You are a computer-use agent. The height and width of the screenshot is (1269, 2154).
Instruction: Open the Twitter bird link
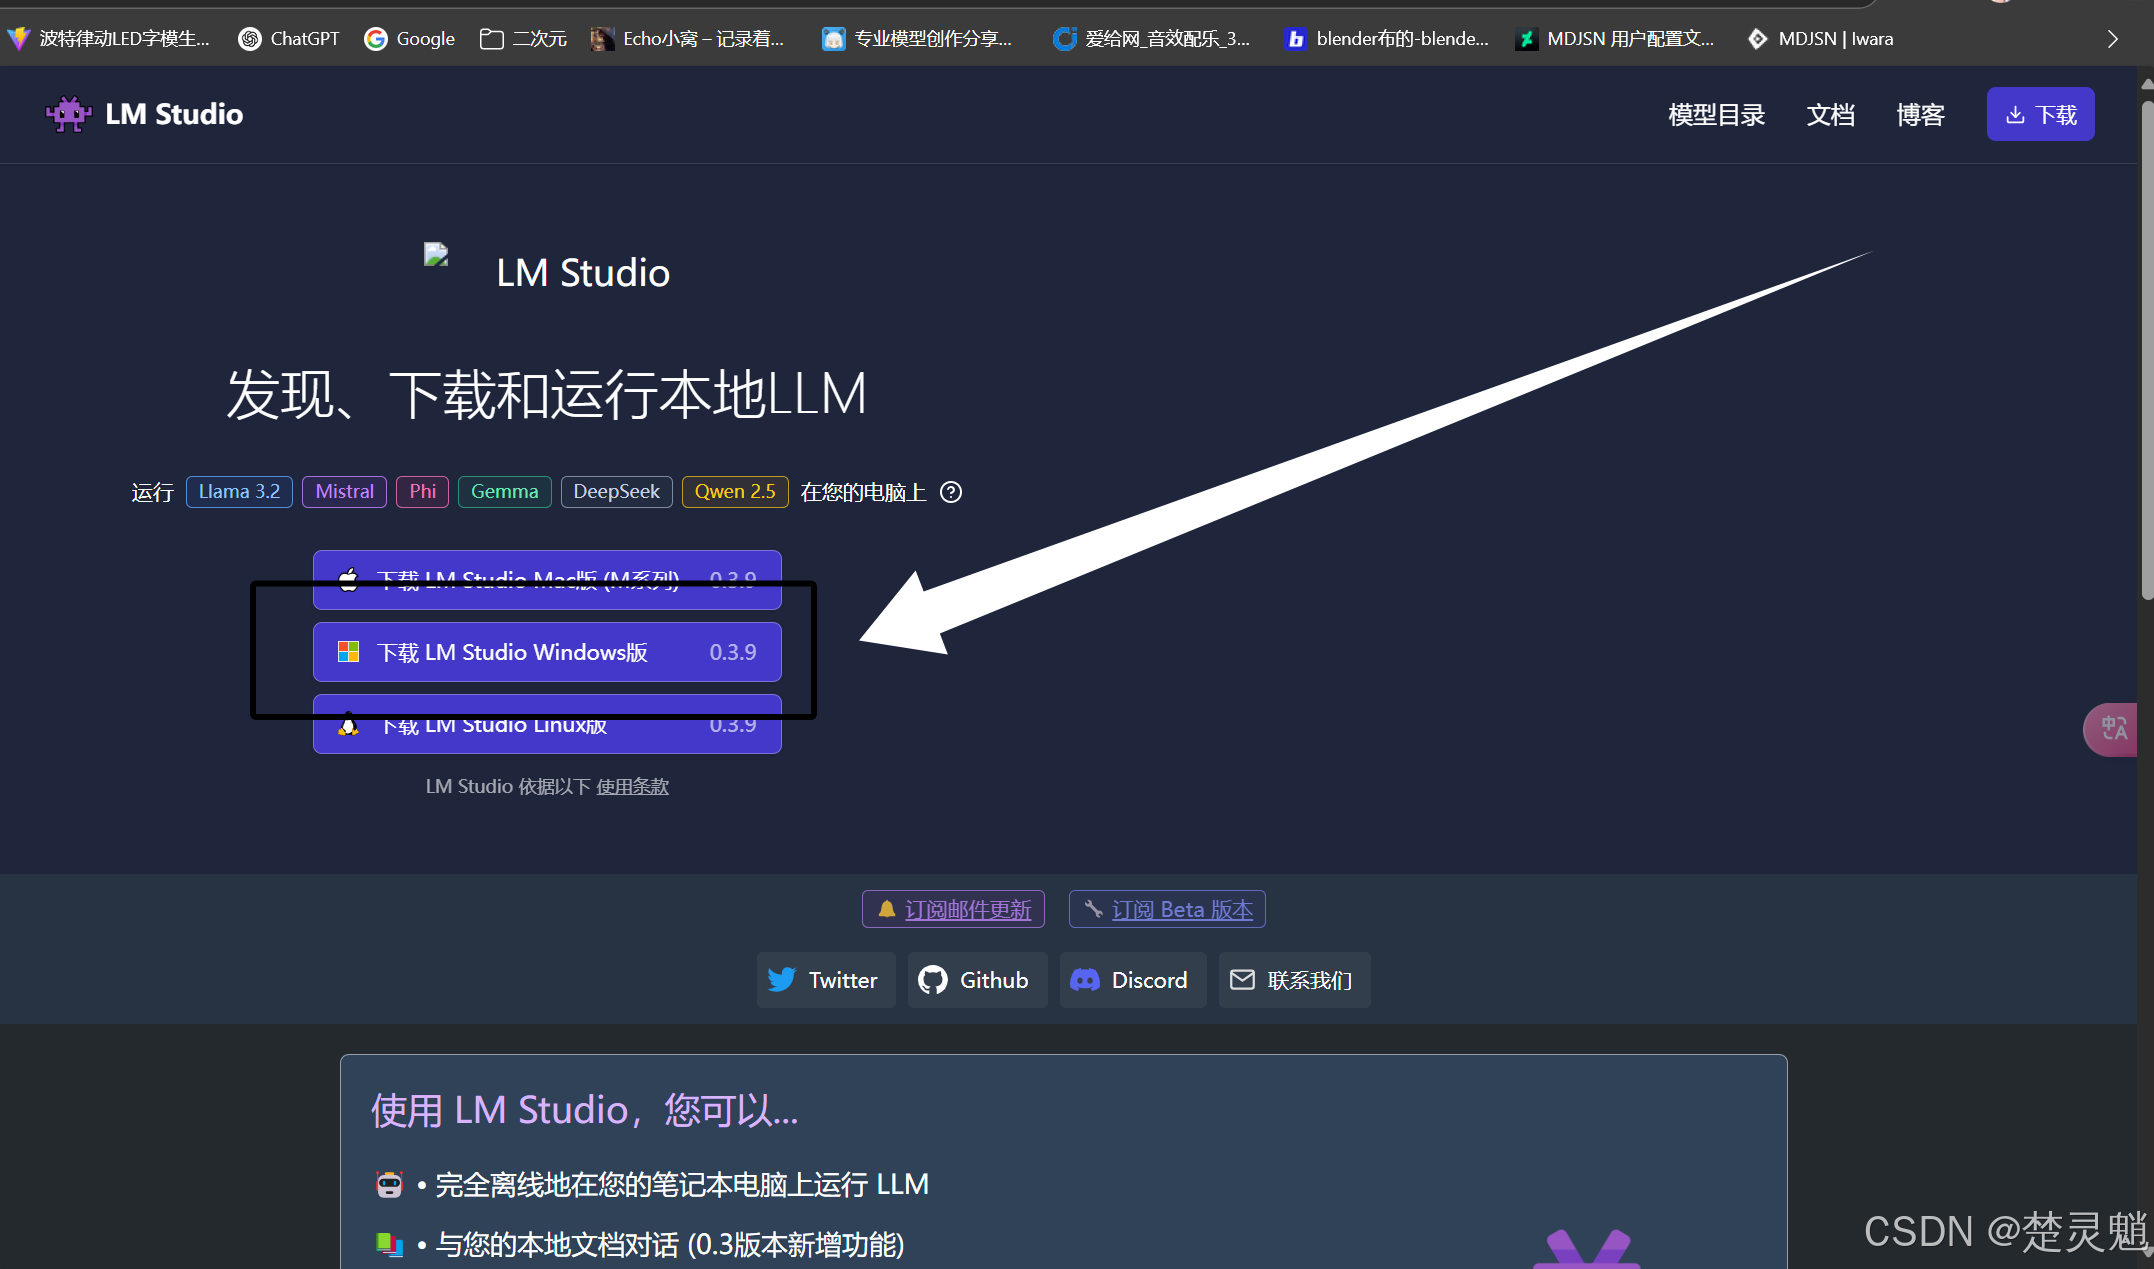click(x=824, y=980)
